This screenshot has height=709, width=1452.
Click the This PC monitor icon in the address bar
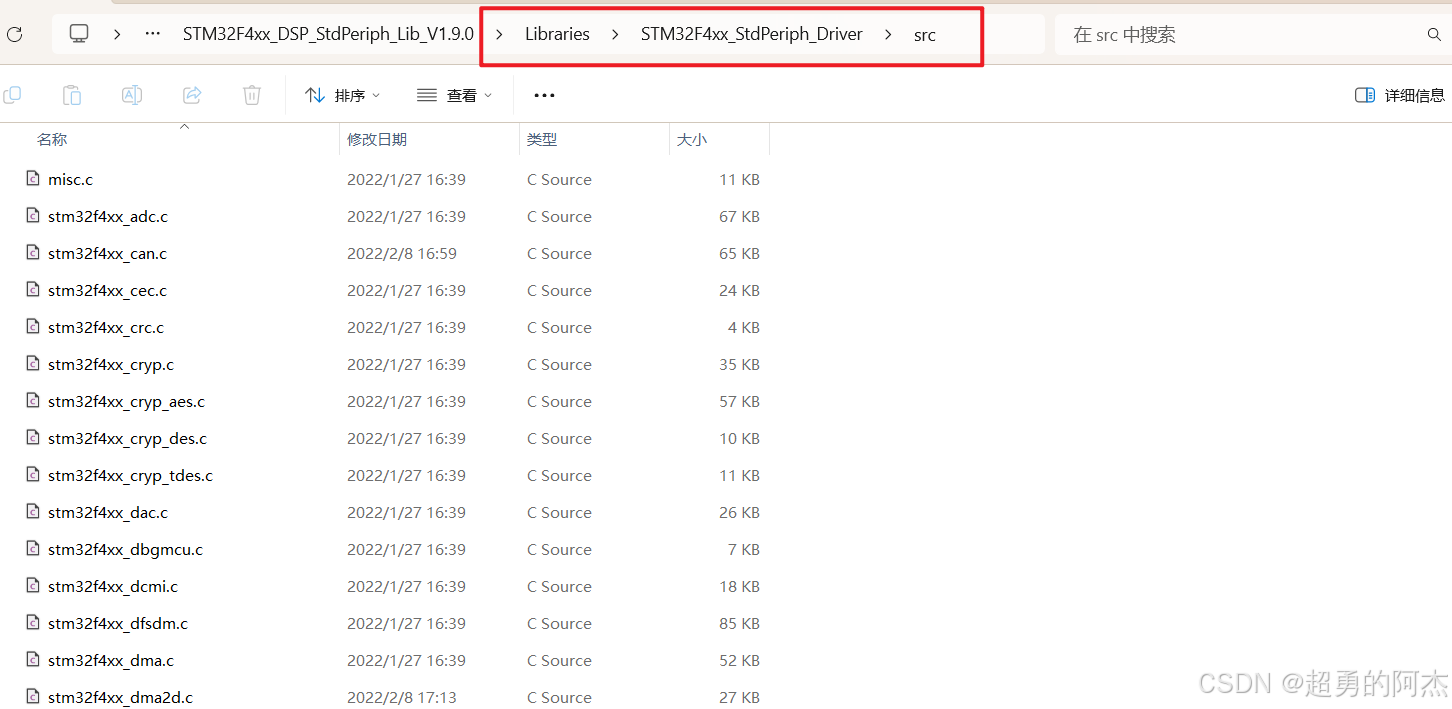click(x=79, y=34)
